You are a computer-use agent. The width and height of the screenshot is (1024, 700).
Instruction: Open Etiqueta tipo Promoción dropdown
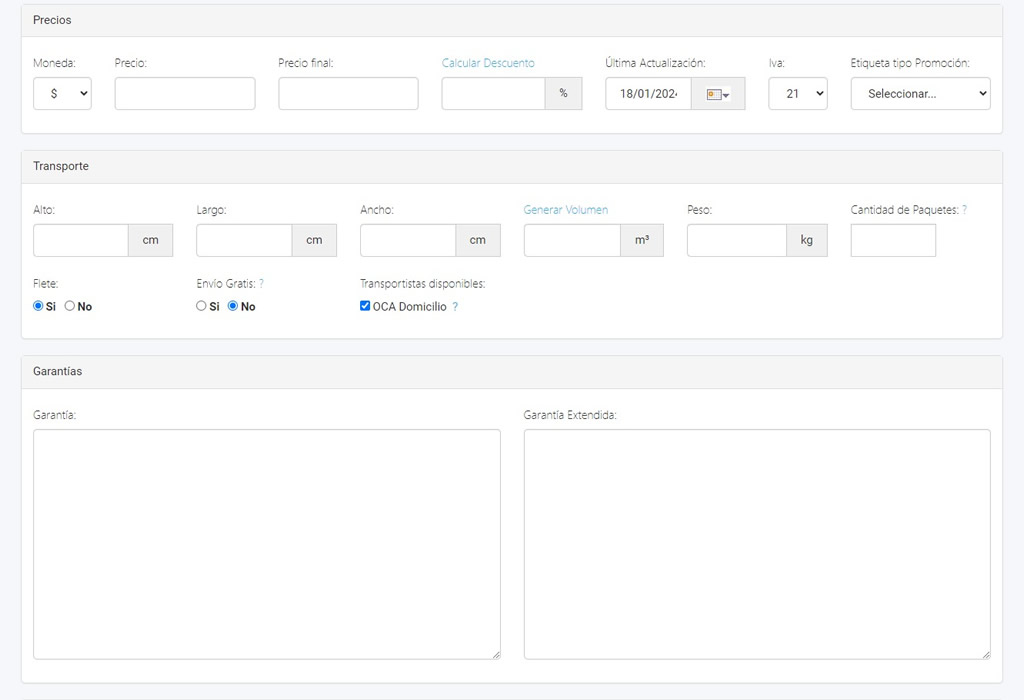(920, 94)
